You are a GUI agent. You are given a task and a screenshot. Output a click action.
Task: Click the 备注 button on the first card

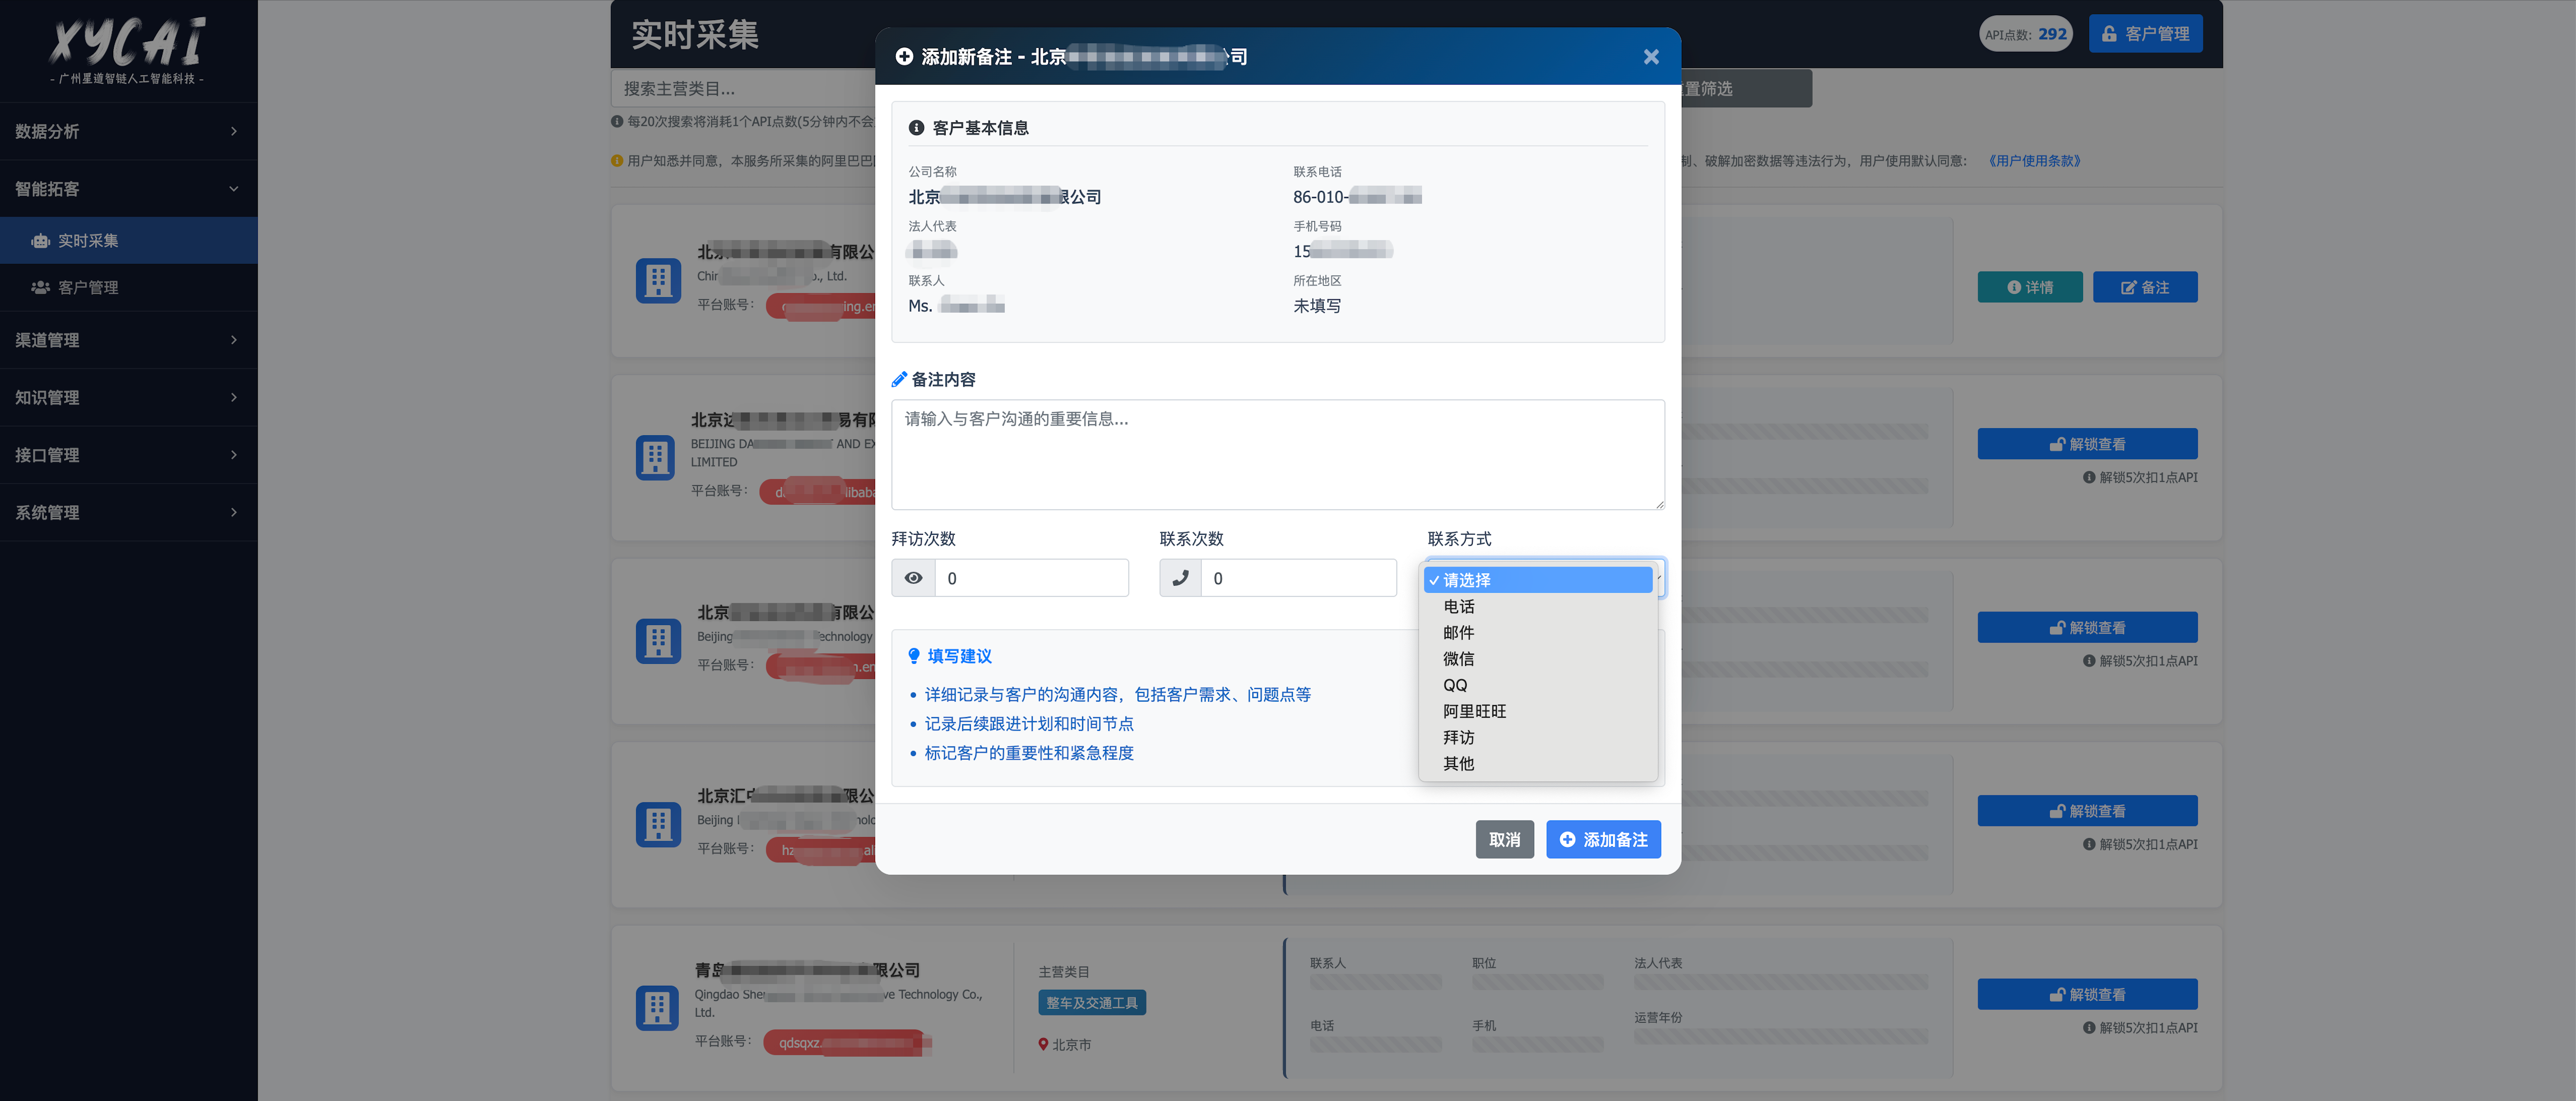click(2144, 287)
